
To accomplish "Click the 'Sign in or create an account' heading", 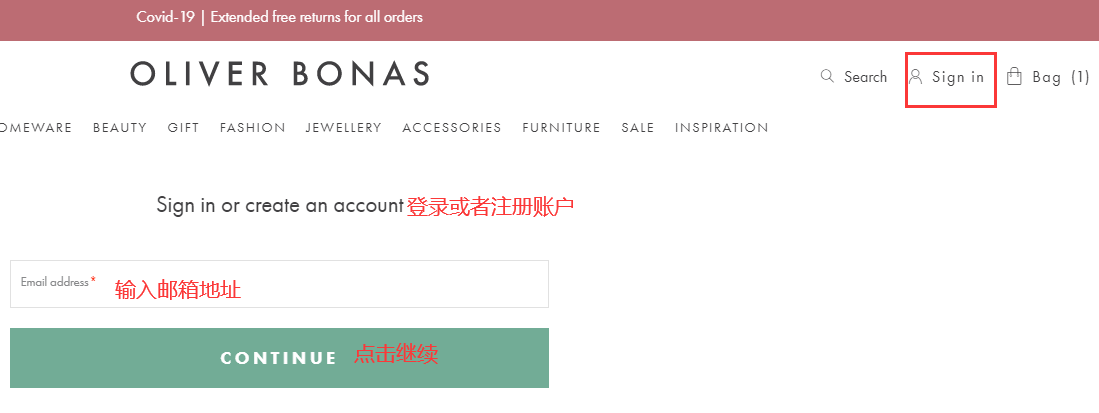I will (x=279, y=205).
